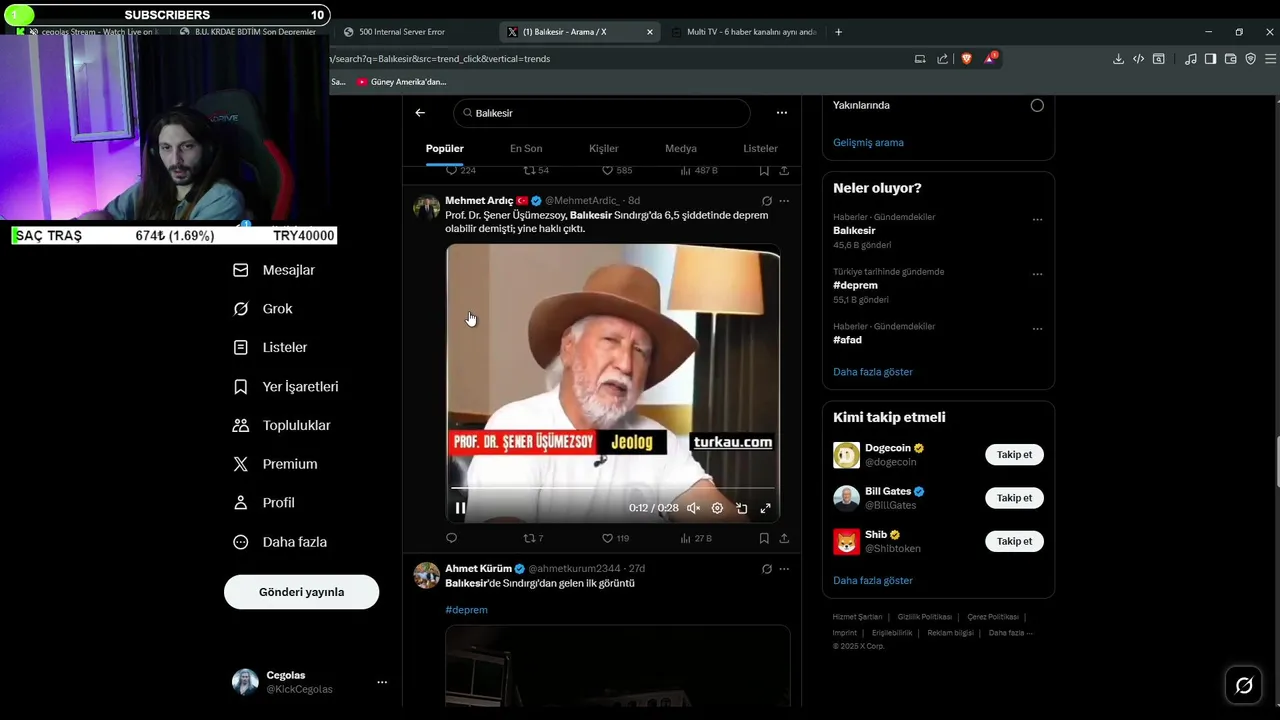This screenshot has height=720, width=1280.
Task: Seek along the video progress bar
Action: (x=613, y=488)
